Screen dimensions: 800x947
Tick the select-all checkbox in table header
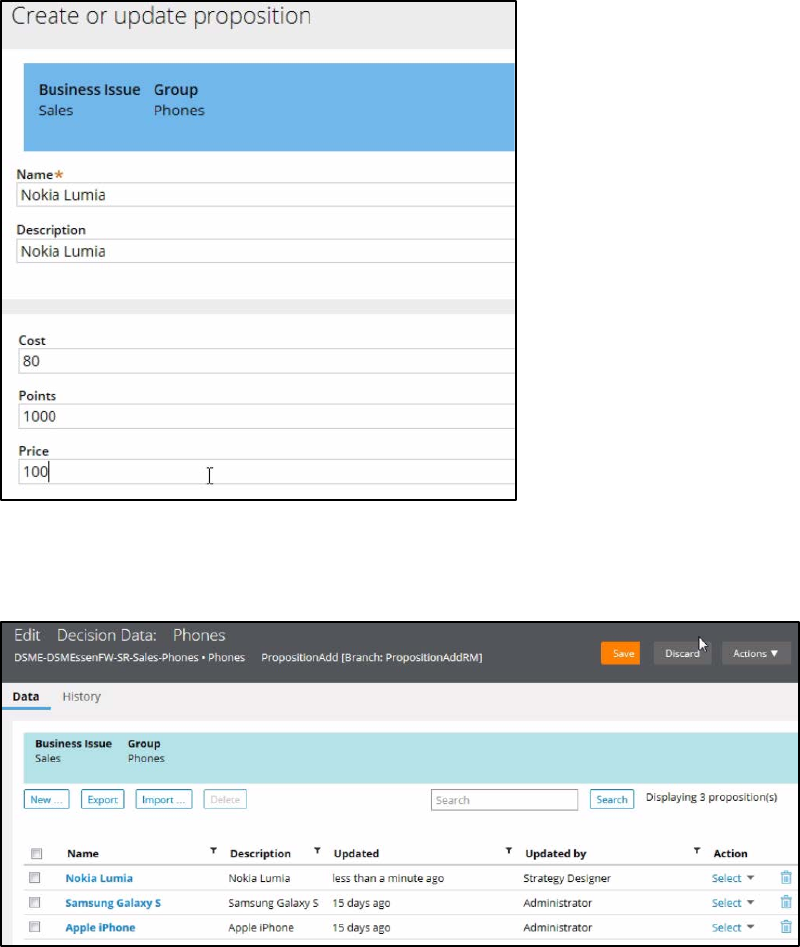click(x=36, y=853)
